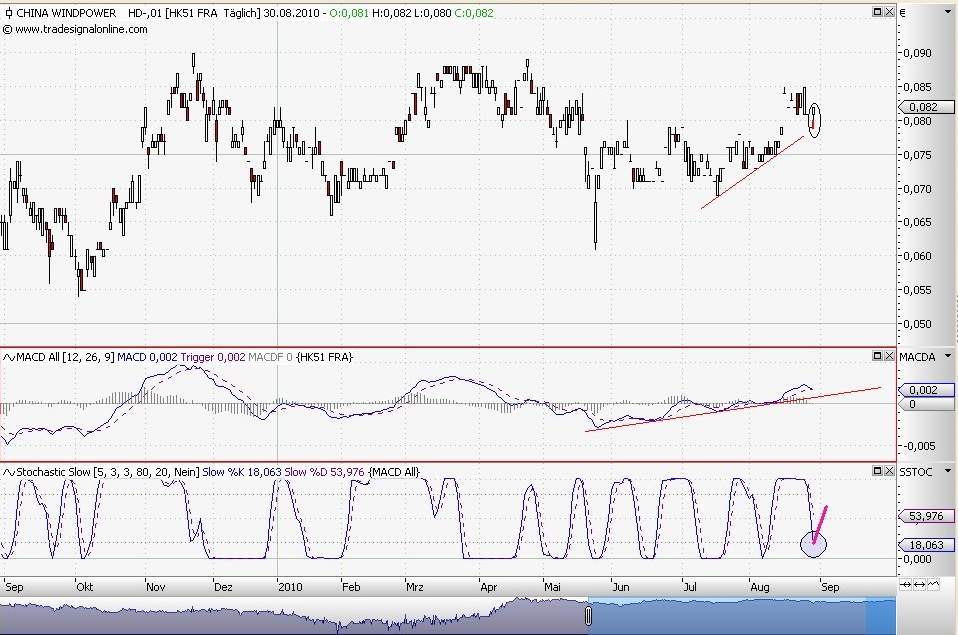The width and height of the screenshot is (958, 635).
Task: Close the MACD All indicator pane
Action: (889, 356)
